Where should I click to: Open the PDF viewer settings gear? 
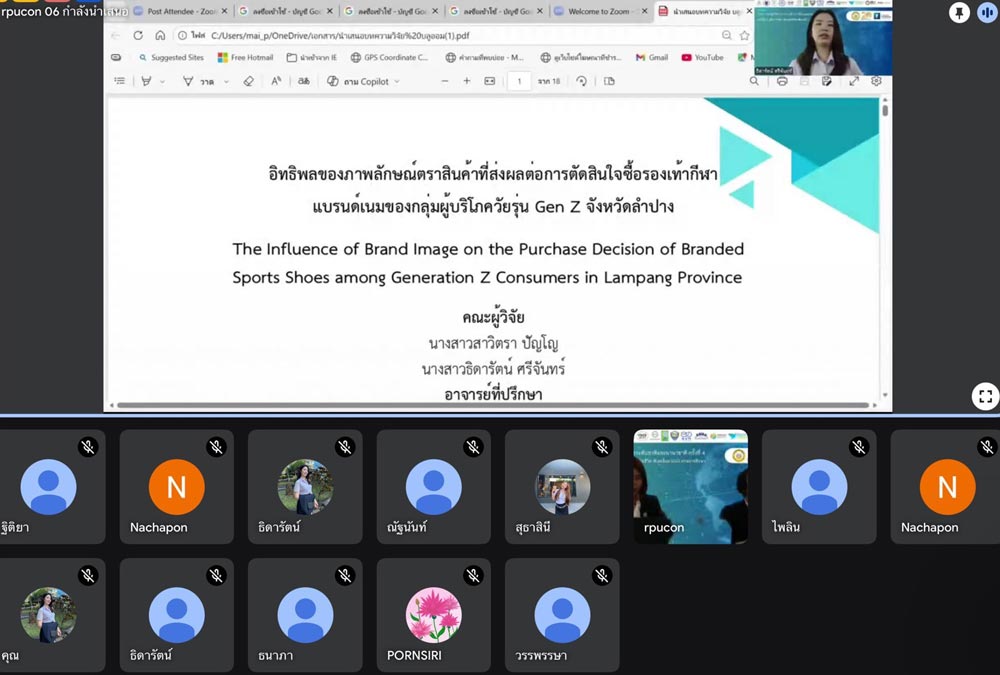(876, 81)
